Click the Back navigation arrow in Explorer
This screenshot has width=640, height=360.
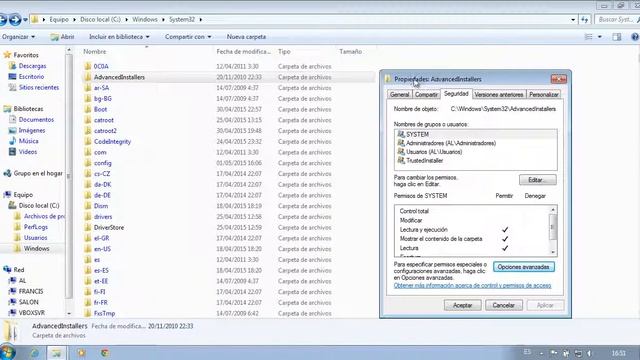pos(2,20)
